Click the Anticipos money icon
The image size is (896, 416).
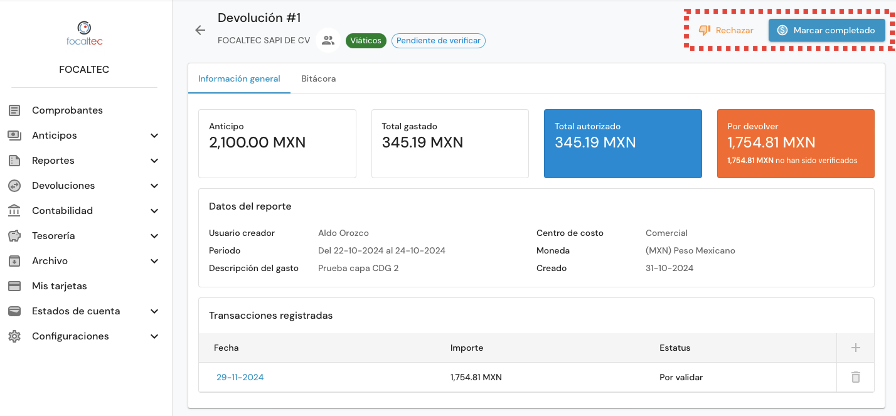pos(15,135)
